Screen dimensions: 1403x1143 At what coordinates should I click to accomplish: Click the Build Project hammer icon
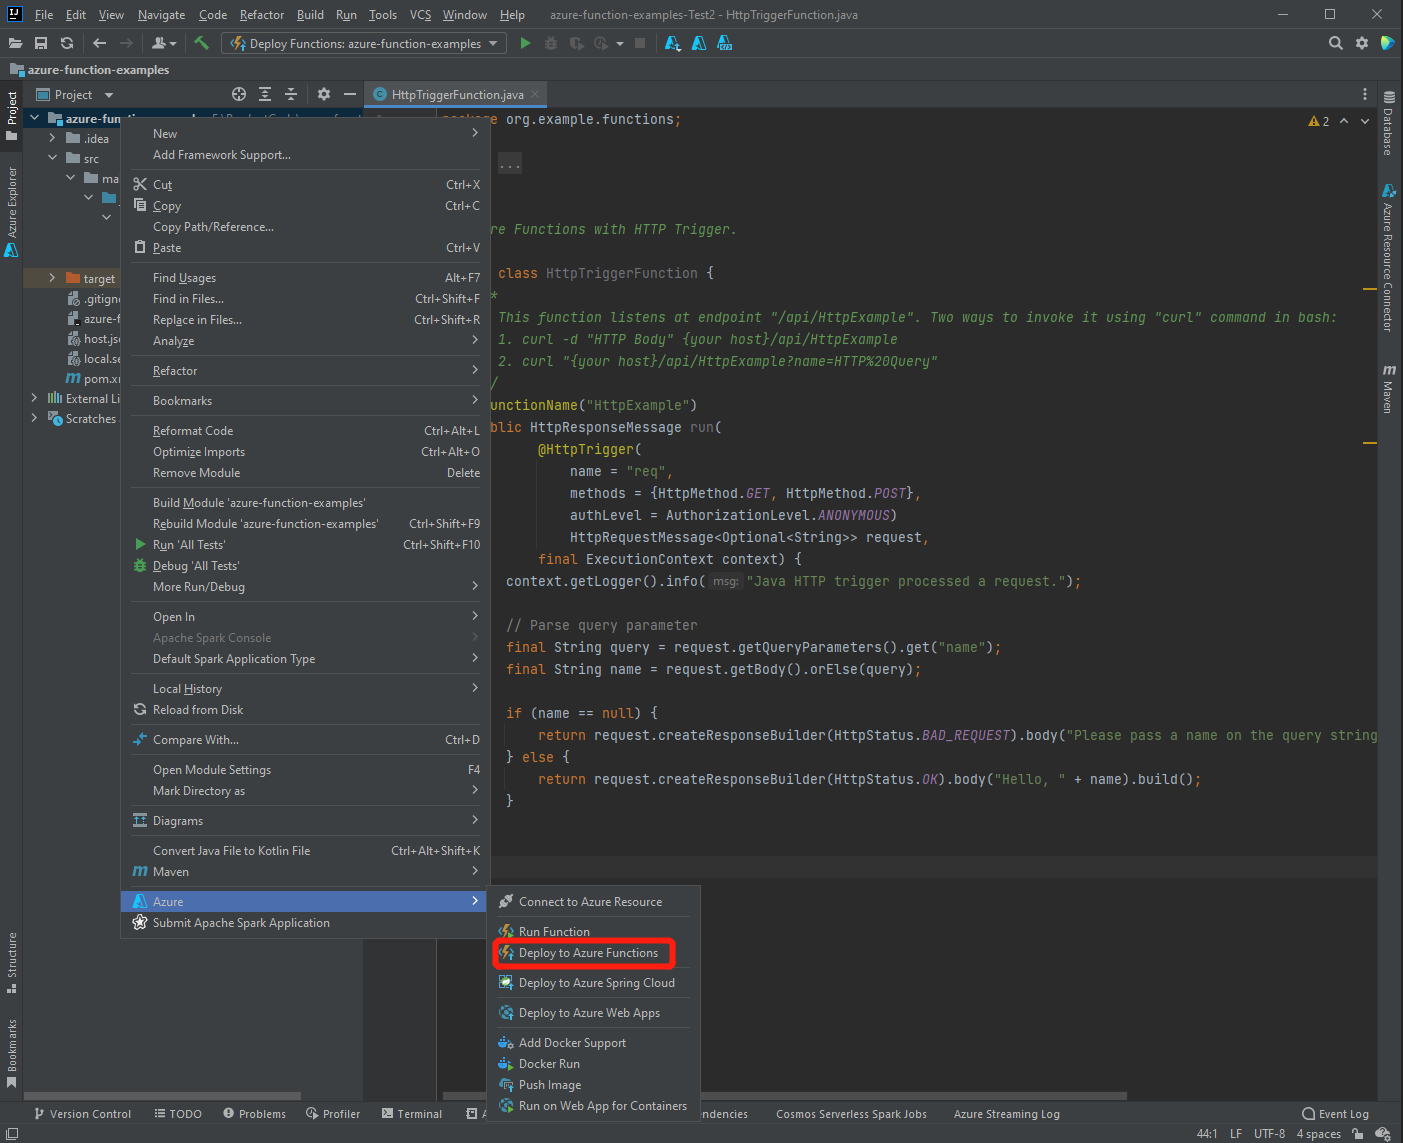(201, 43)
